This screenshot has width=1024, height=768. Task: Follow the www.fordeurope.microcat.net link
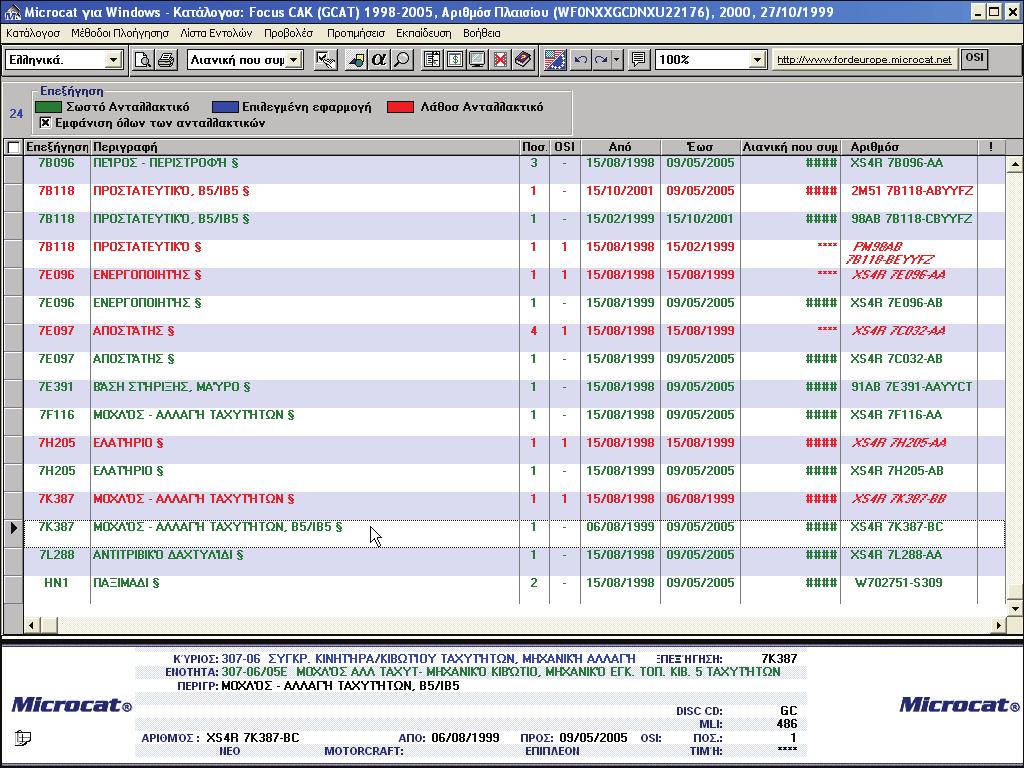[864, 59]
